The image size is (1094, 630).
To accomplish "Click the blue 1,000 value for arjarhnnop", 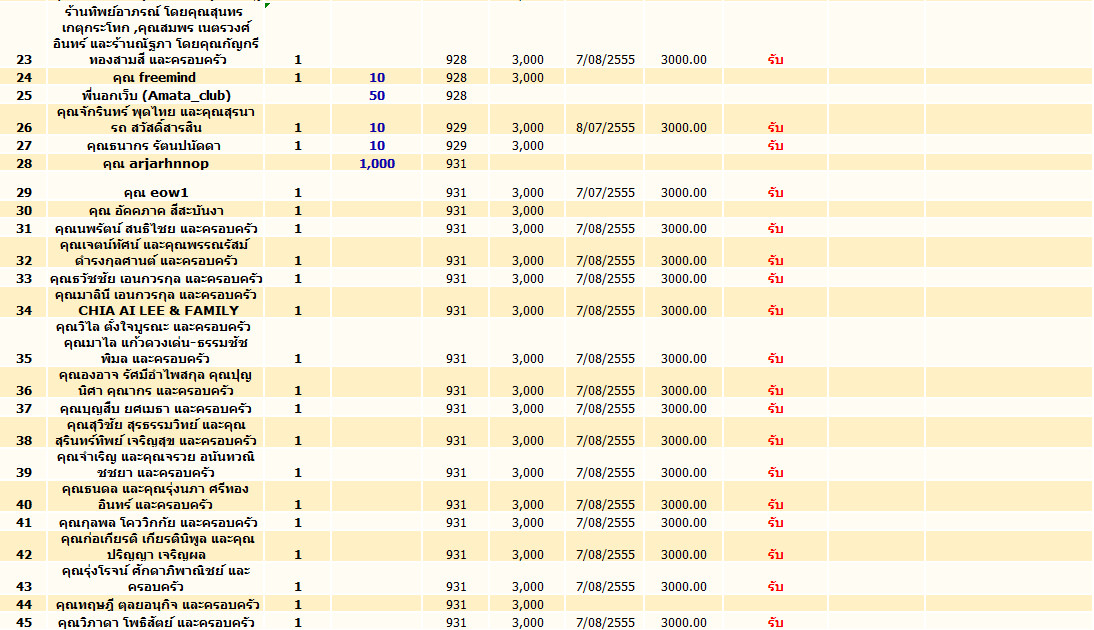I will [377, 164].
